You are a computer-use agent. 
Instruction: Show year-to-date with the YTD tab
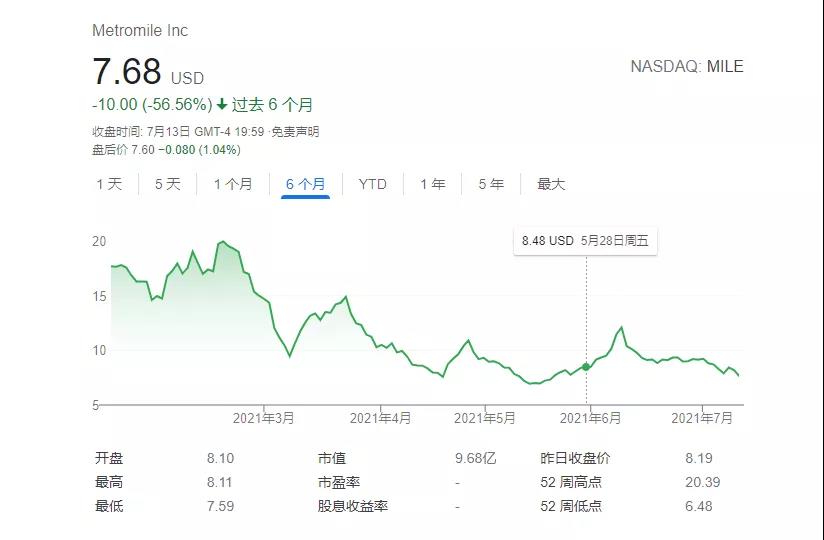tap(372, 184)
